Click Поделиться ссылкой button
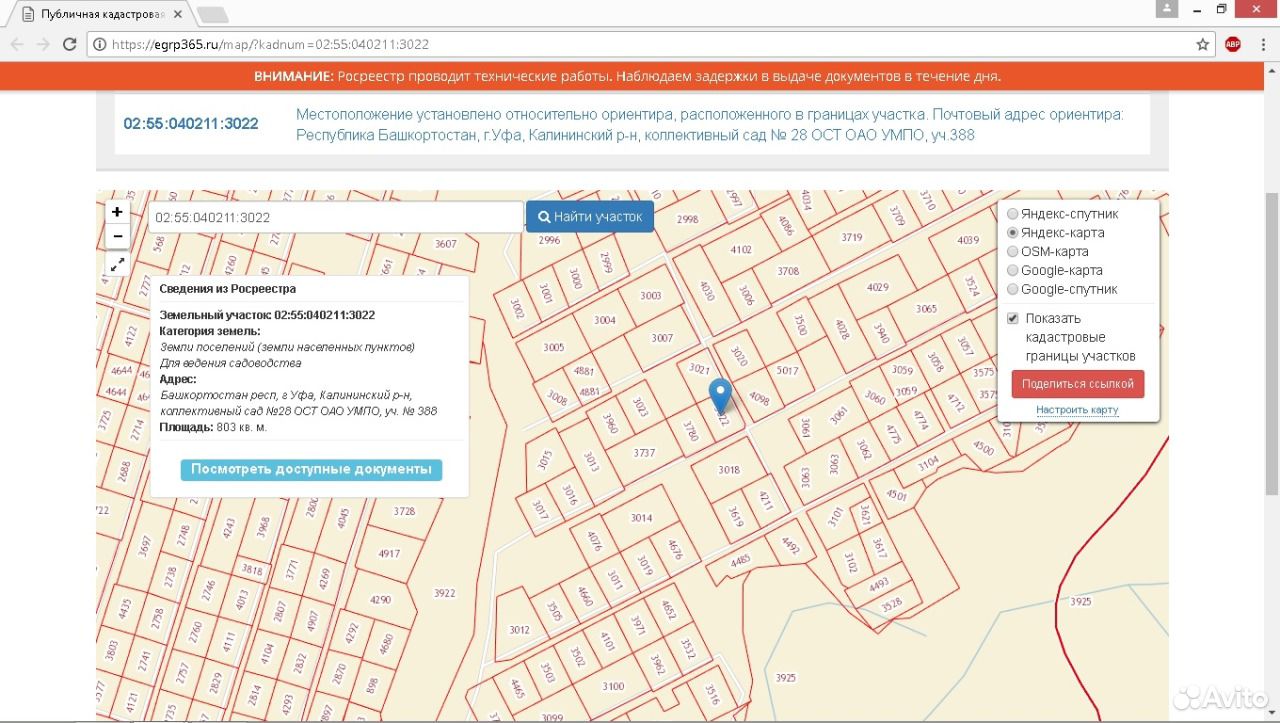Image resolution: width=1280 pixels, height=723 pixels. [x=1078, y=384]
